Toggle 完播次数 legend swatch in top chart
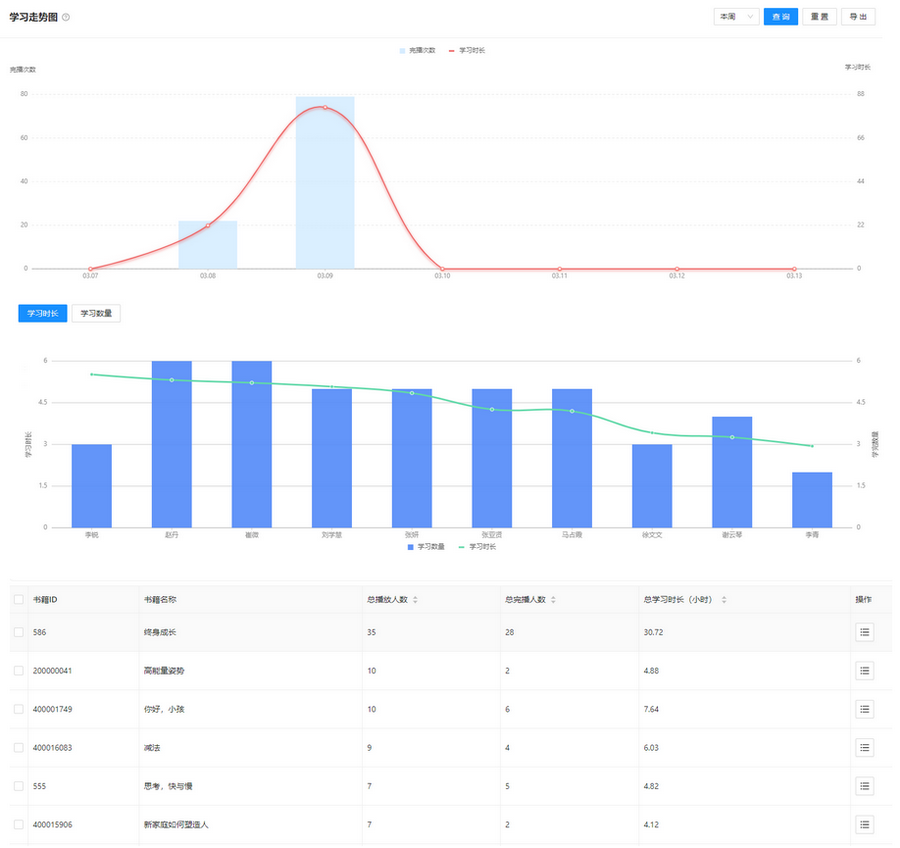Image resolution: width=900 pixels, height=848 pixels. pyautogui.click(x=402, y=50)
